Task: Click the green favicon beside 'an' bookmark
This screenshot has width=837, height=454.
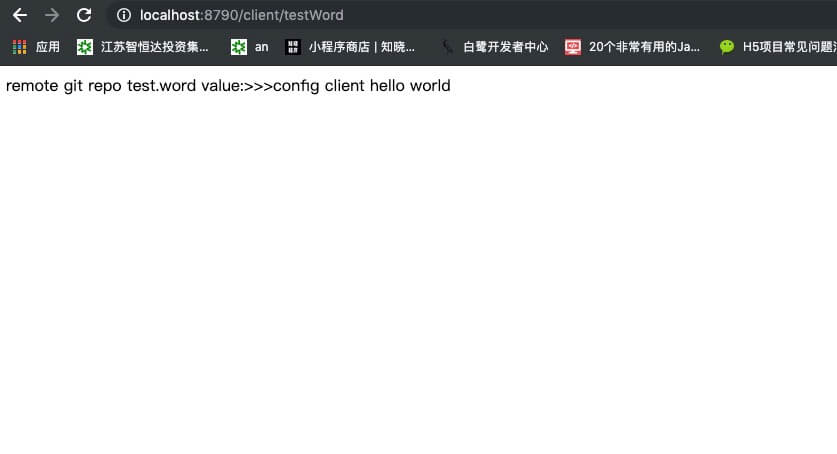Action: coord(239,47)
